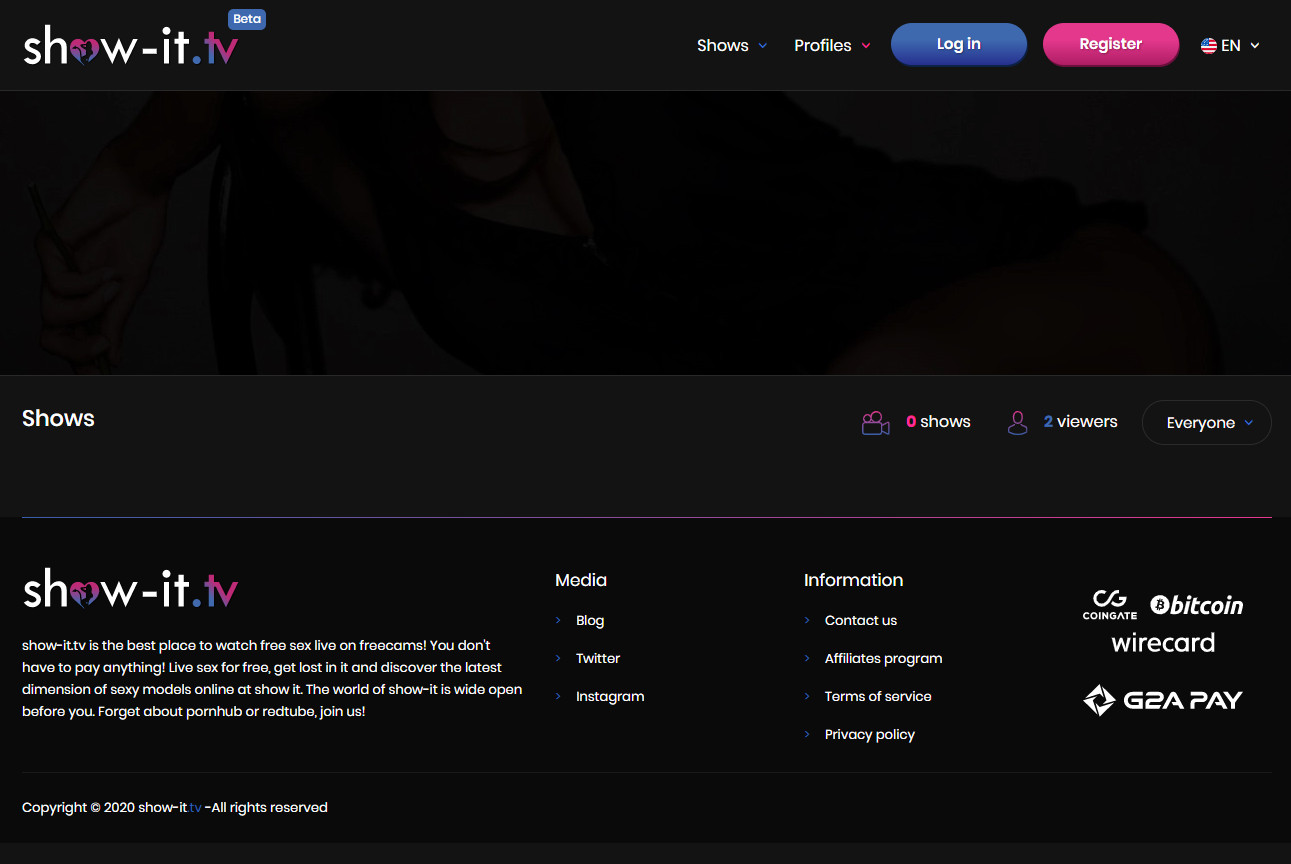
Task: Click the show-it.tv header logo
Action: point(131,46)
